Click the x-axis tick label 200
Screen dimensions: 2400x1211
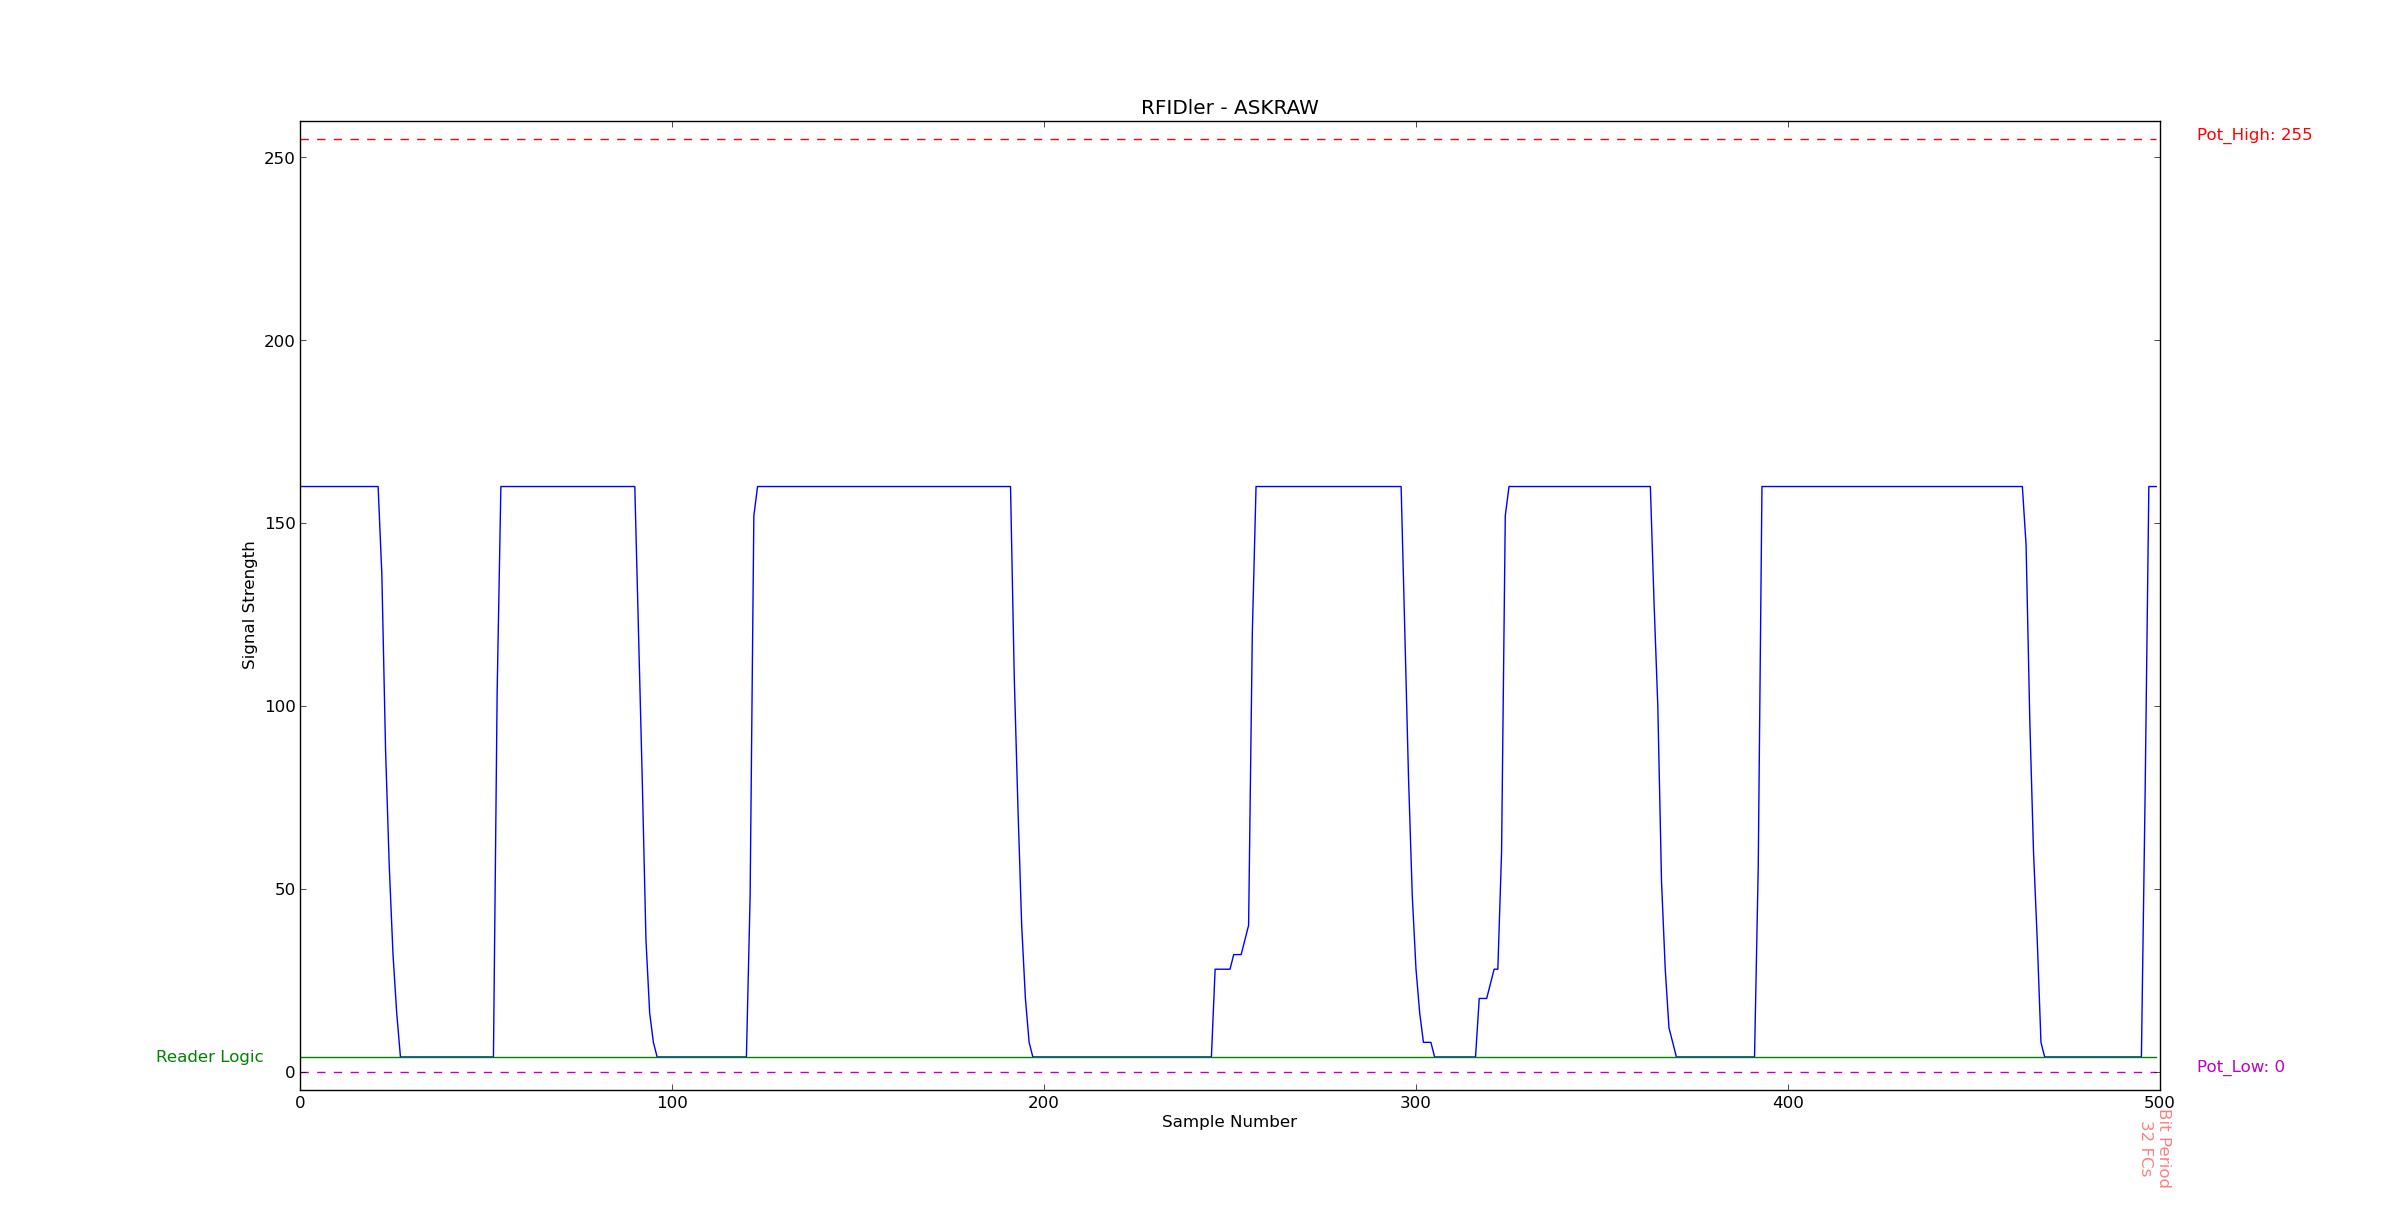(x=1044, y=1103)
